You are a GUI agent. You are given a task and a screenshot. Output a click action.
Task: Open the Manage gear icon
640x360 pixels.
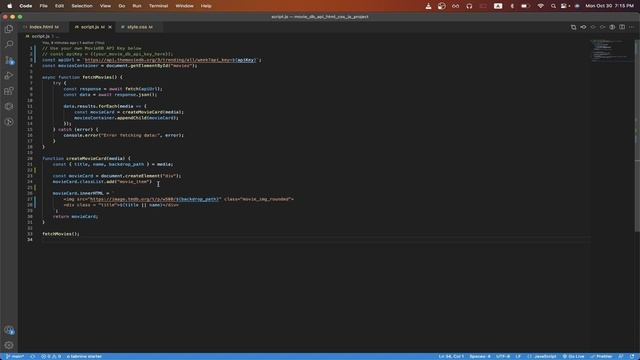tap(9, 345)
